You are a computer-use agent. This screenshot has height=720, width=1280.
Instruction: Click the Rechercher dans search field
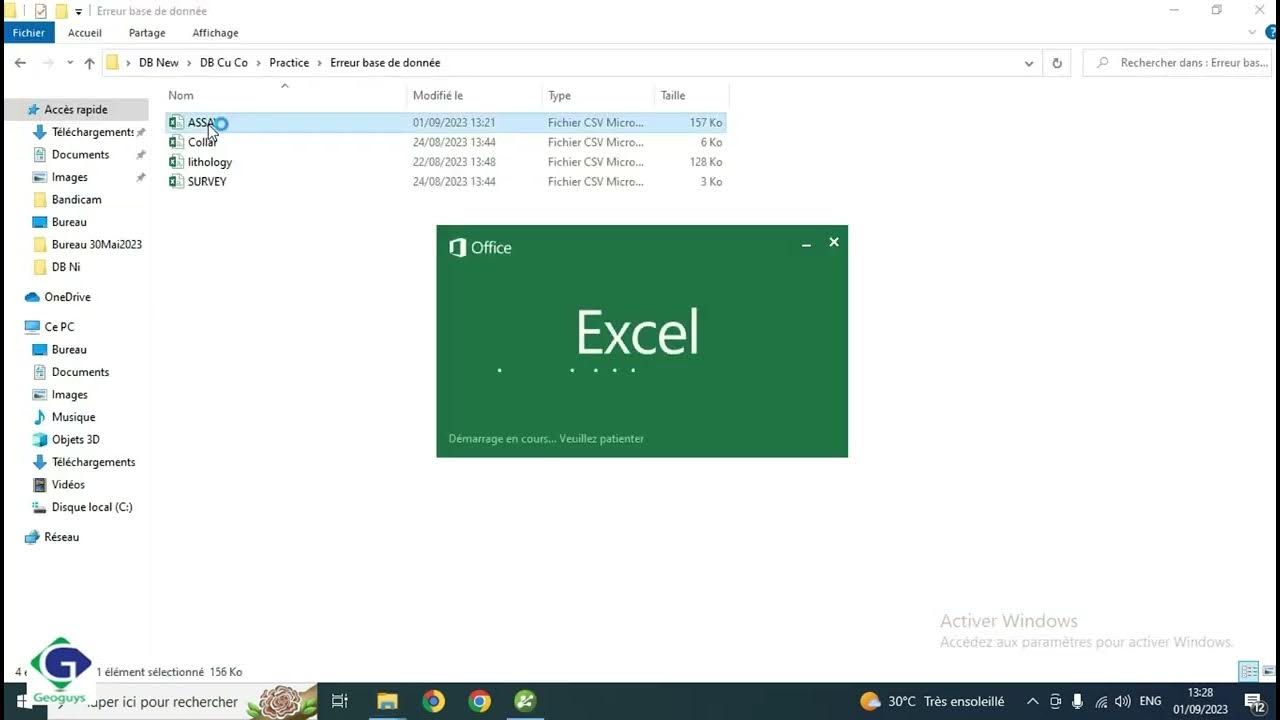[1176, 63]
